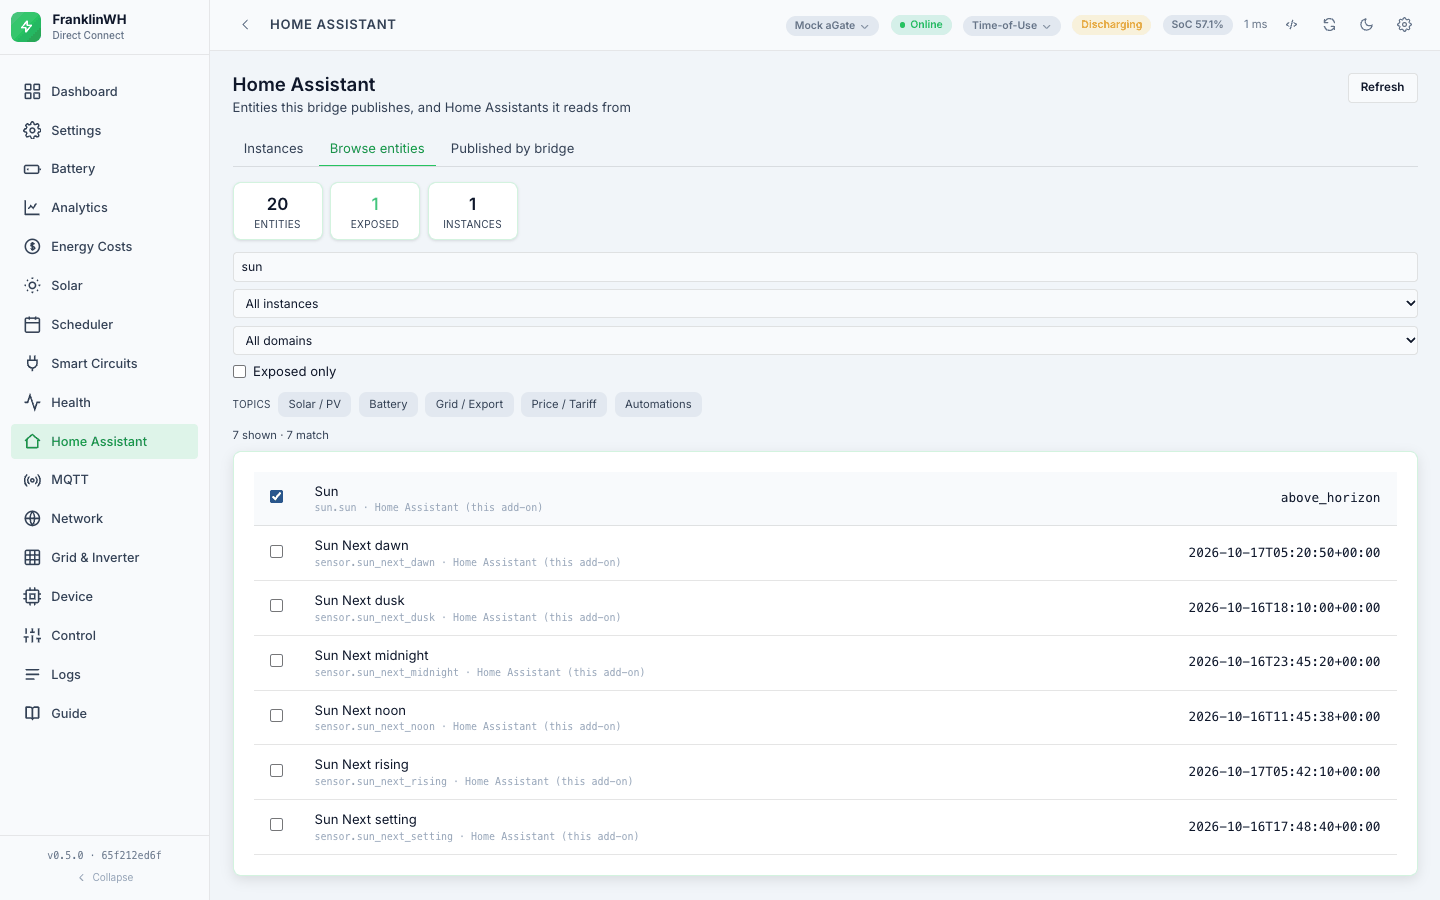Switch to the Instances tab
The height and width of the screenshot is (900, 1440).
[x=273, y=148]
